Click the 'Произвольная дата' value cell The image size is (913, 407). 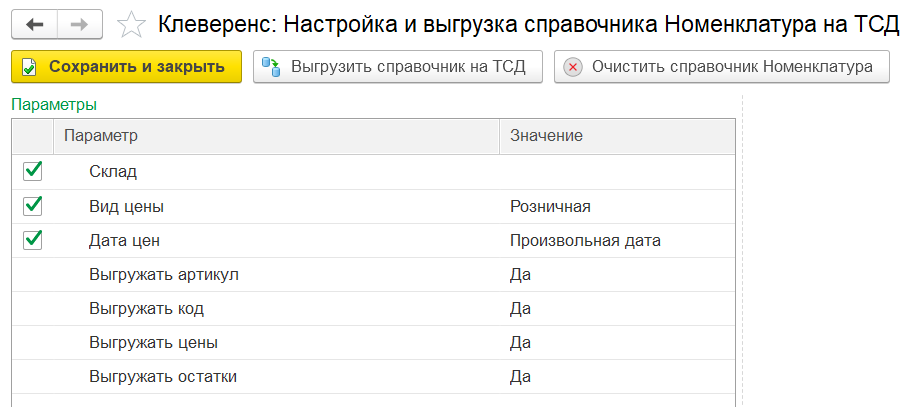click(617, 240)
